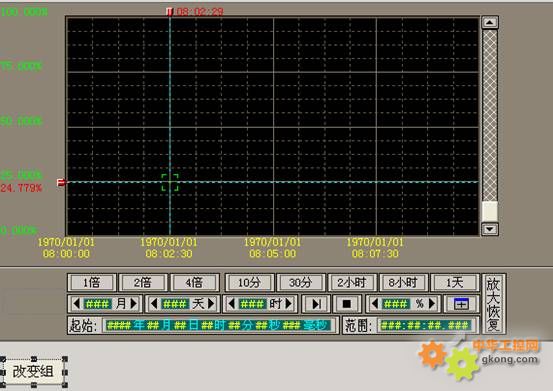This screenshot has width=553, height=391.
Task: Click the 08:00:00 time axis label
Action: (x=66, y=254)
